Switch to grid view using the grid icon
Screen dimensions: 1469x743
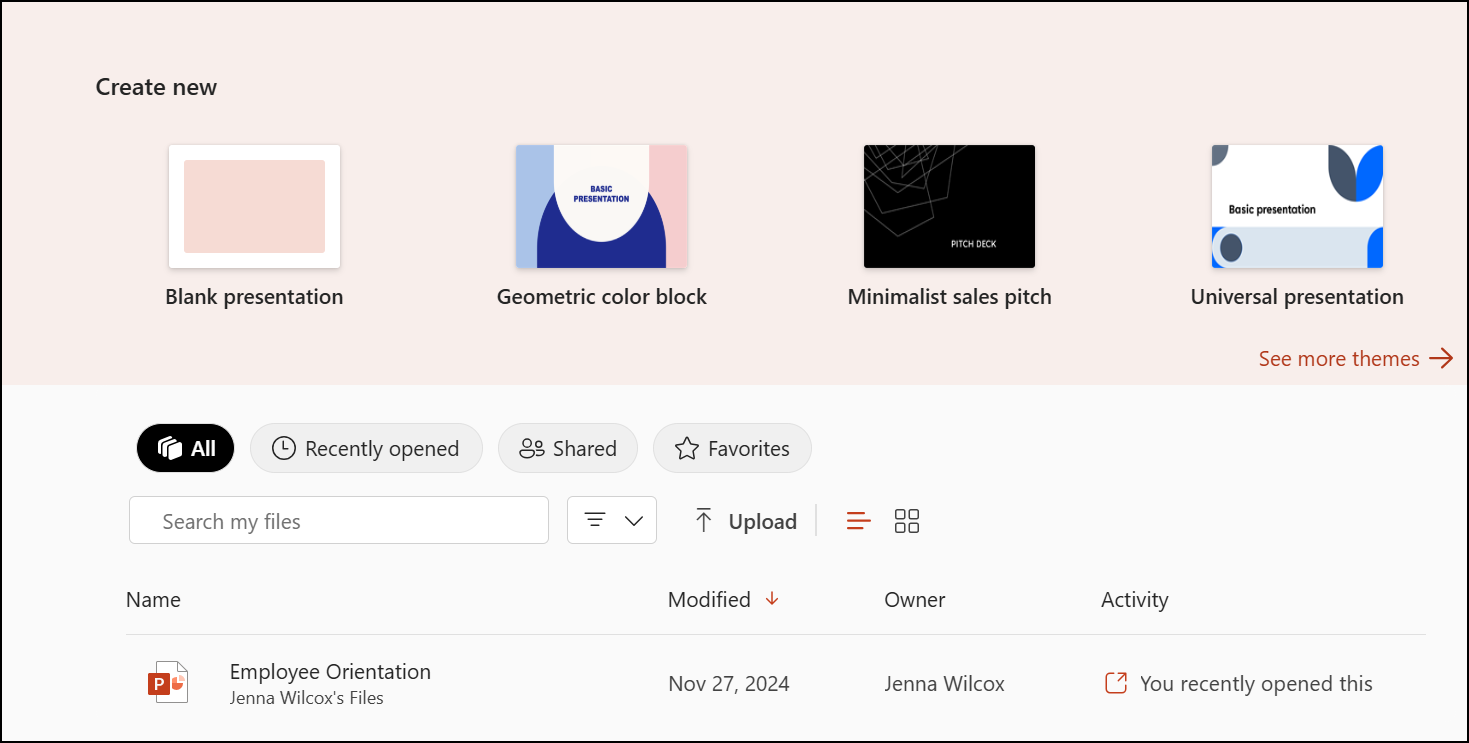pyautogui.click(x=907, y=520)
